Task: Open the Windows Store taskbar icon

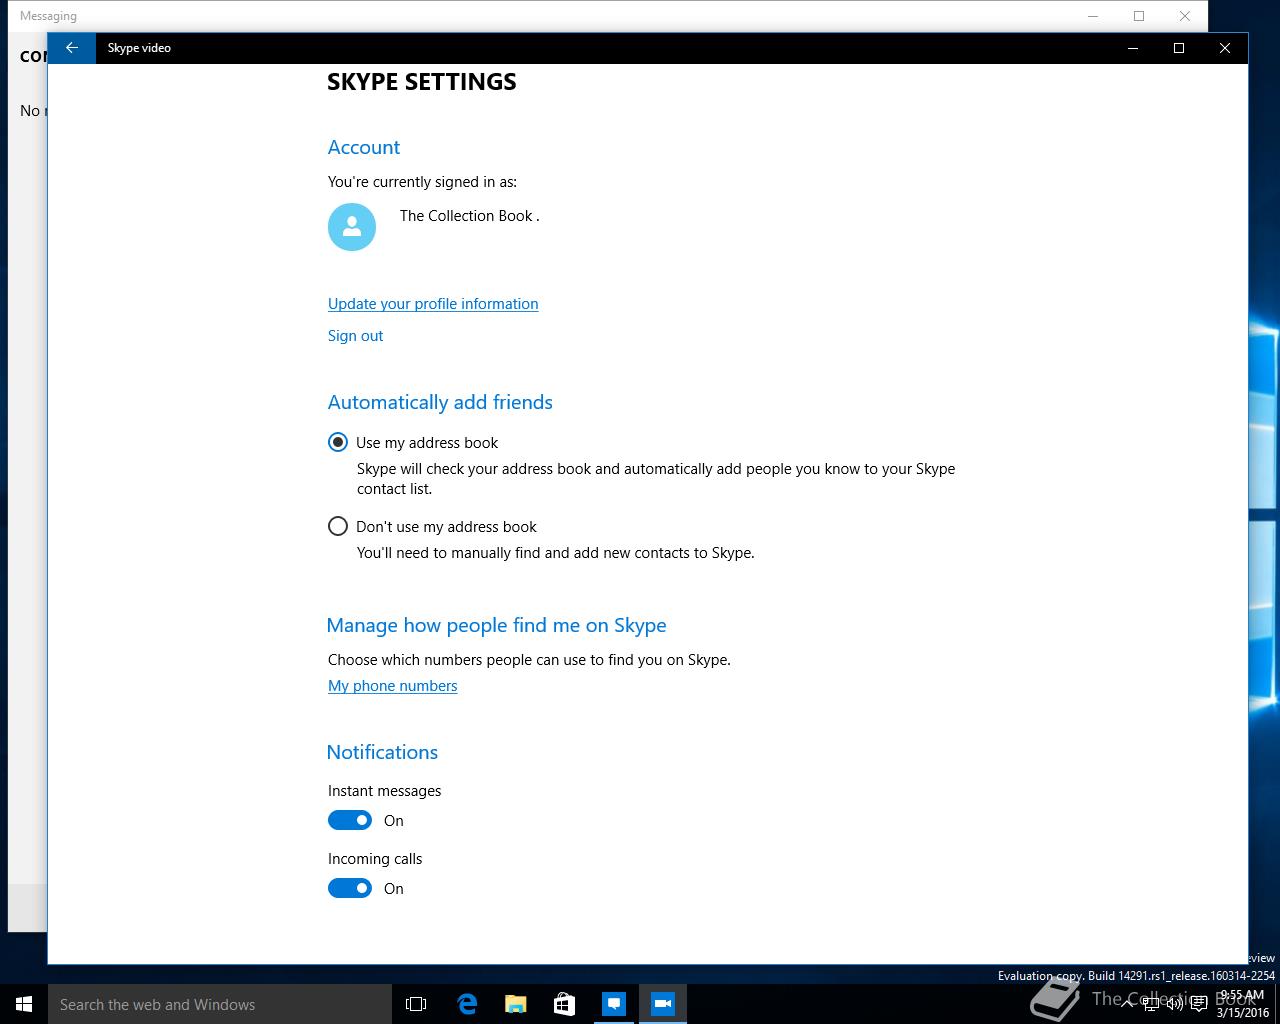Action: tap(565, 1004)
